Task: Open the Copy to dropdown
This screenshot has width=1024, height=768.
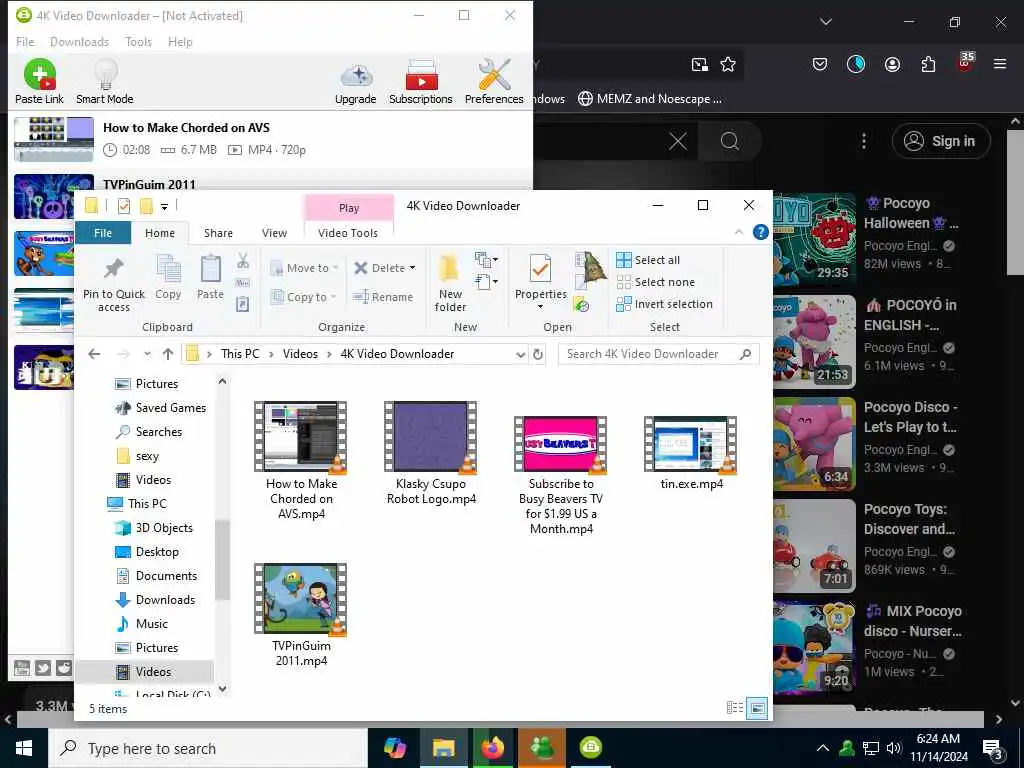Action: pos(302,297)
